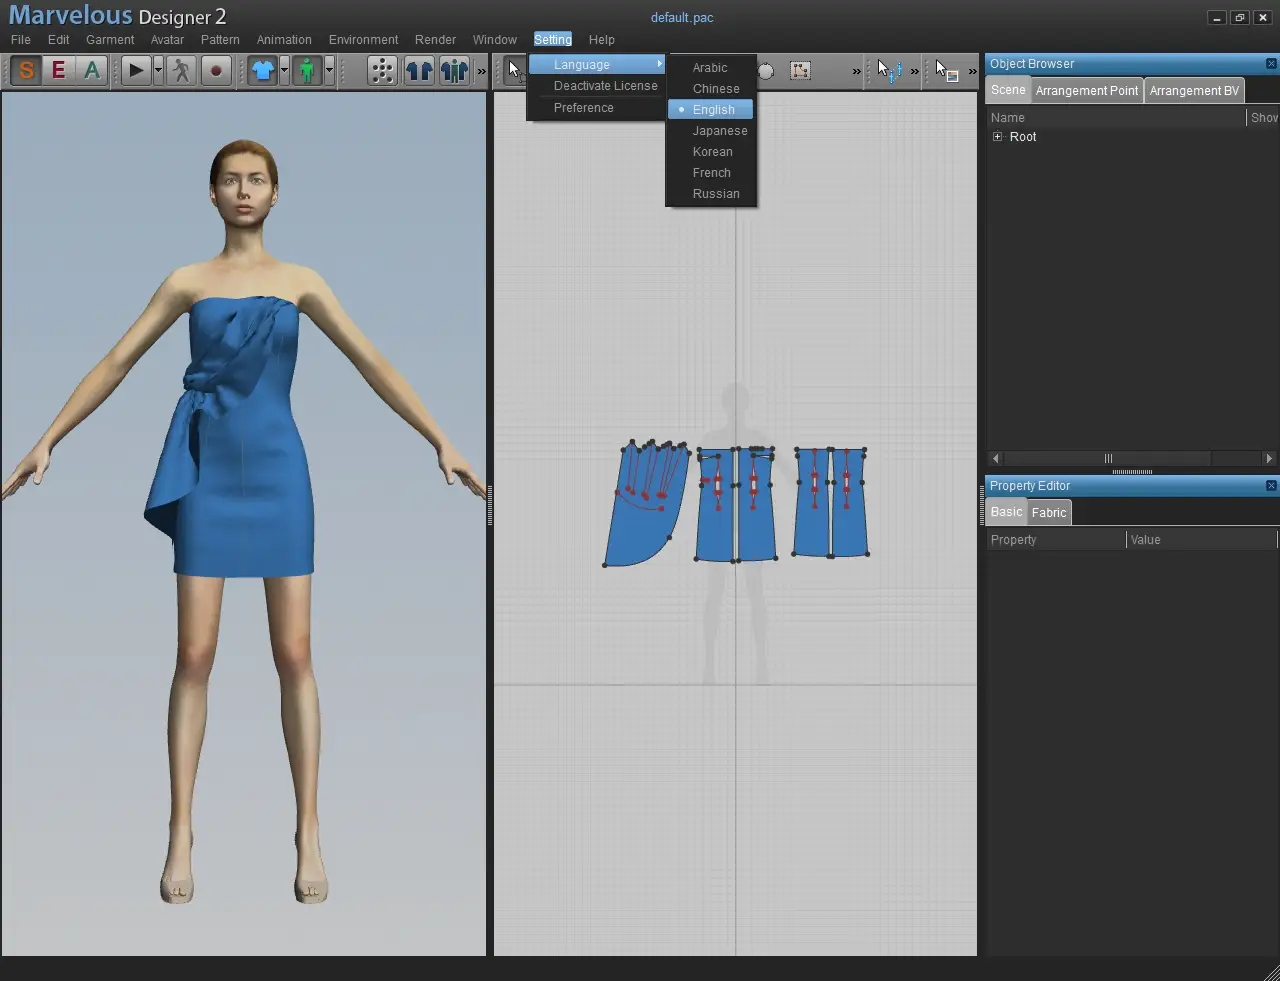Image resolution: width=1280 pixels, height=981 pixels.
Task: Click the garment-with-avatar arrangement icon
Action: [454, 70]
